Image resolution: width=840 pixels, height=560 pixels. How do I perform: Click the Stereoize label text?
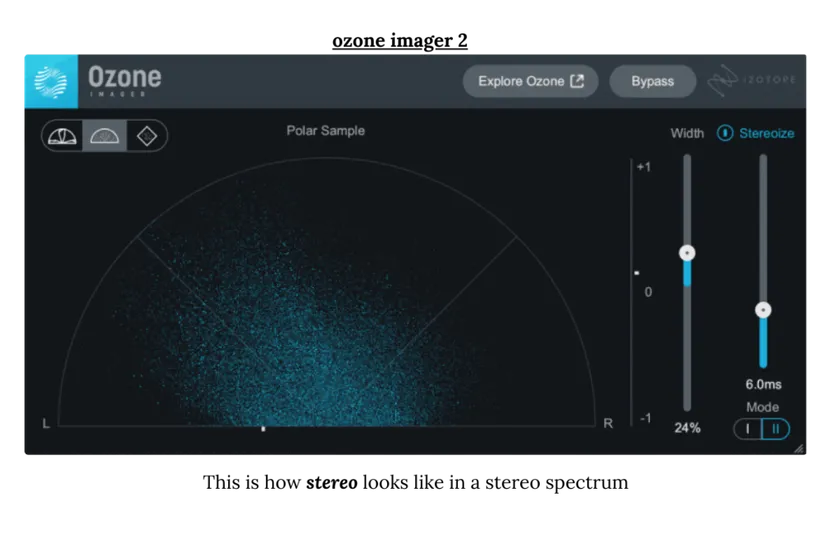767,133
